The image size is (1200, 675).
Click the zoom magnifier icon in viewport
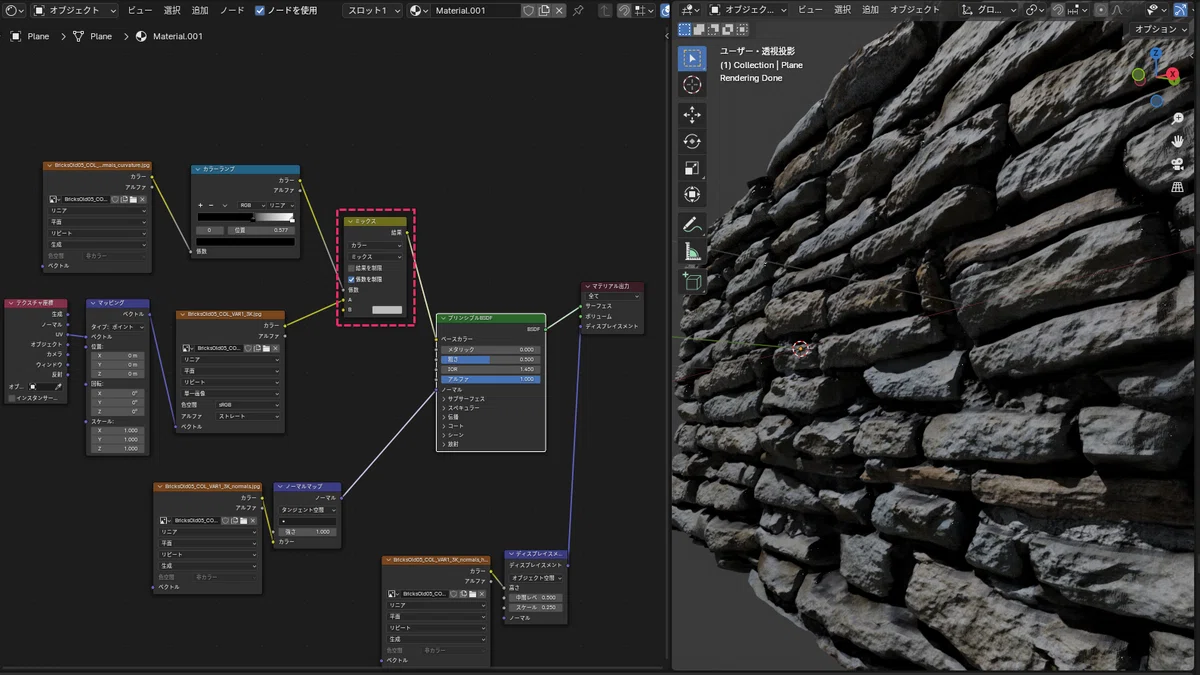coord(1178,118)
